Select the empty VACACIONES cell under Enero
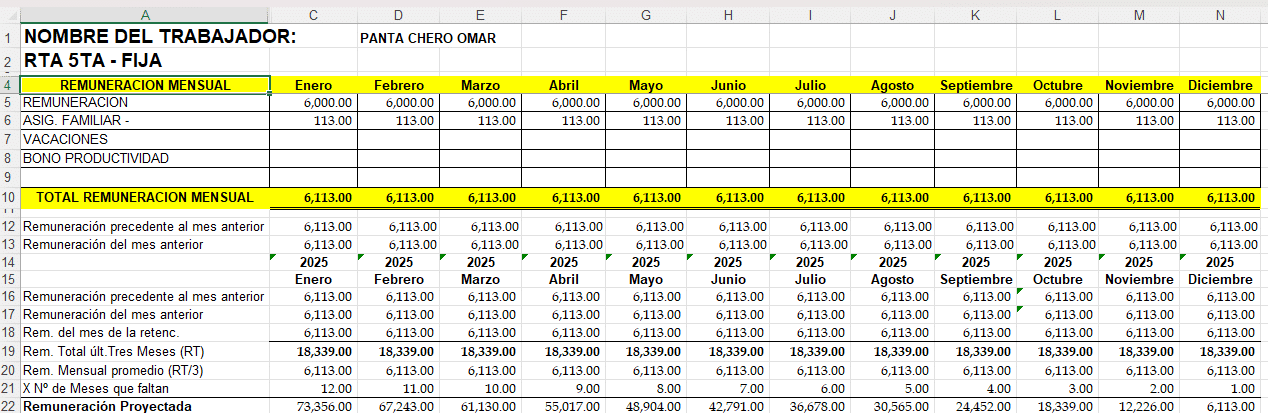Viewport: 1268px width, 413px height. click(x=314, y=139)
